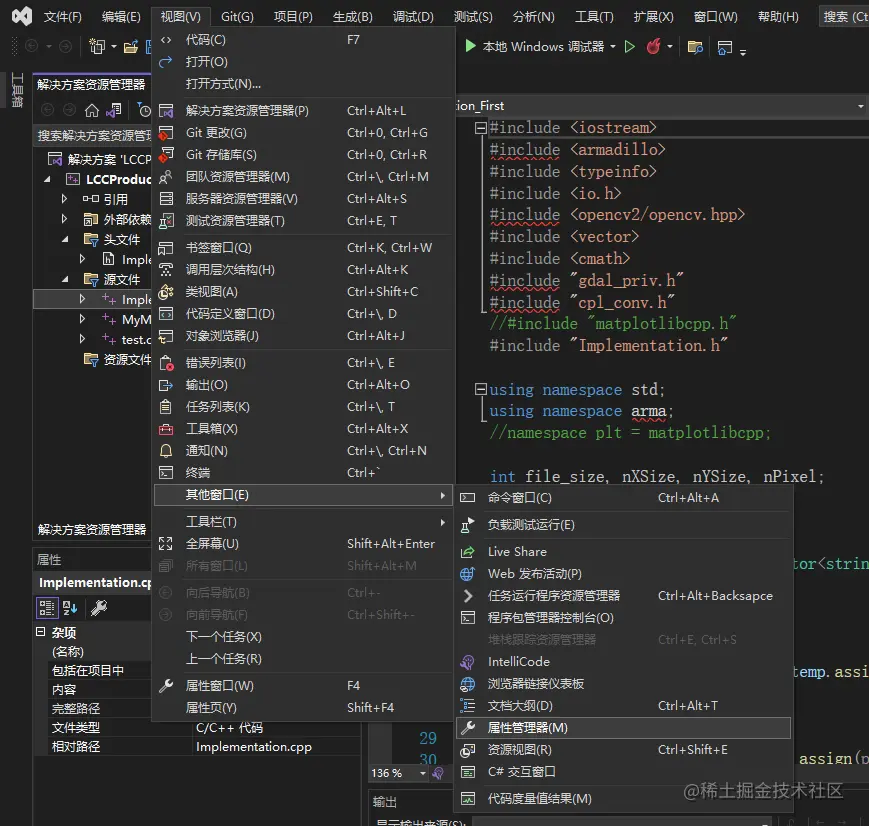
Task: Open 属性窗口(W) menu entry
Action: (x=303, y=686)
